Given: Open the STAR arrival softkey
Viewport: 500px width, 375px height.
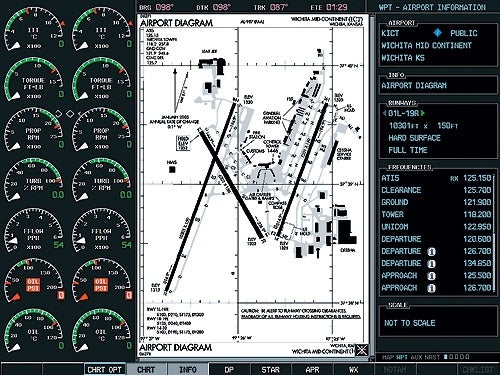Looking at the screenshot, I should click(270, 369).
